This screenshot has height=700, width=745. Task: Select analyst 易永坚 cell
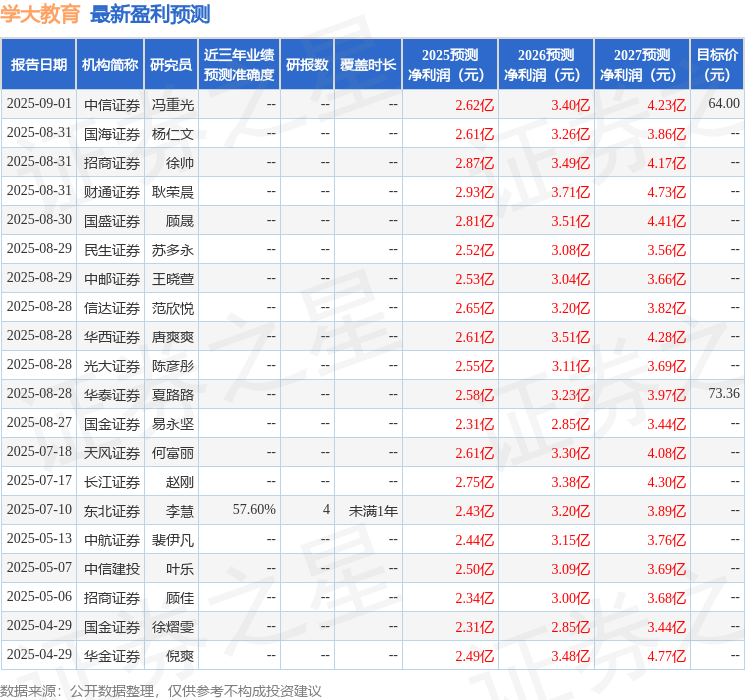click(x=172, y=424)
